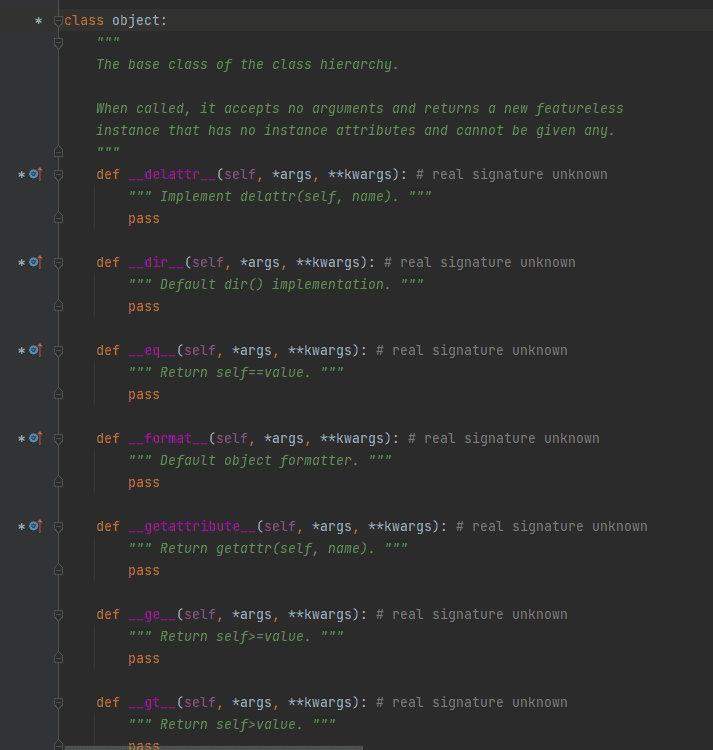The width and height of the screenshot is (713, 750).
Task: Collapse the __dir__ method fold marker
Action: 58,262
